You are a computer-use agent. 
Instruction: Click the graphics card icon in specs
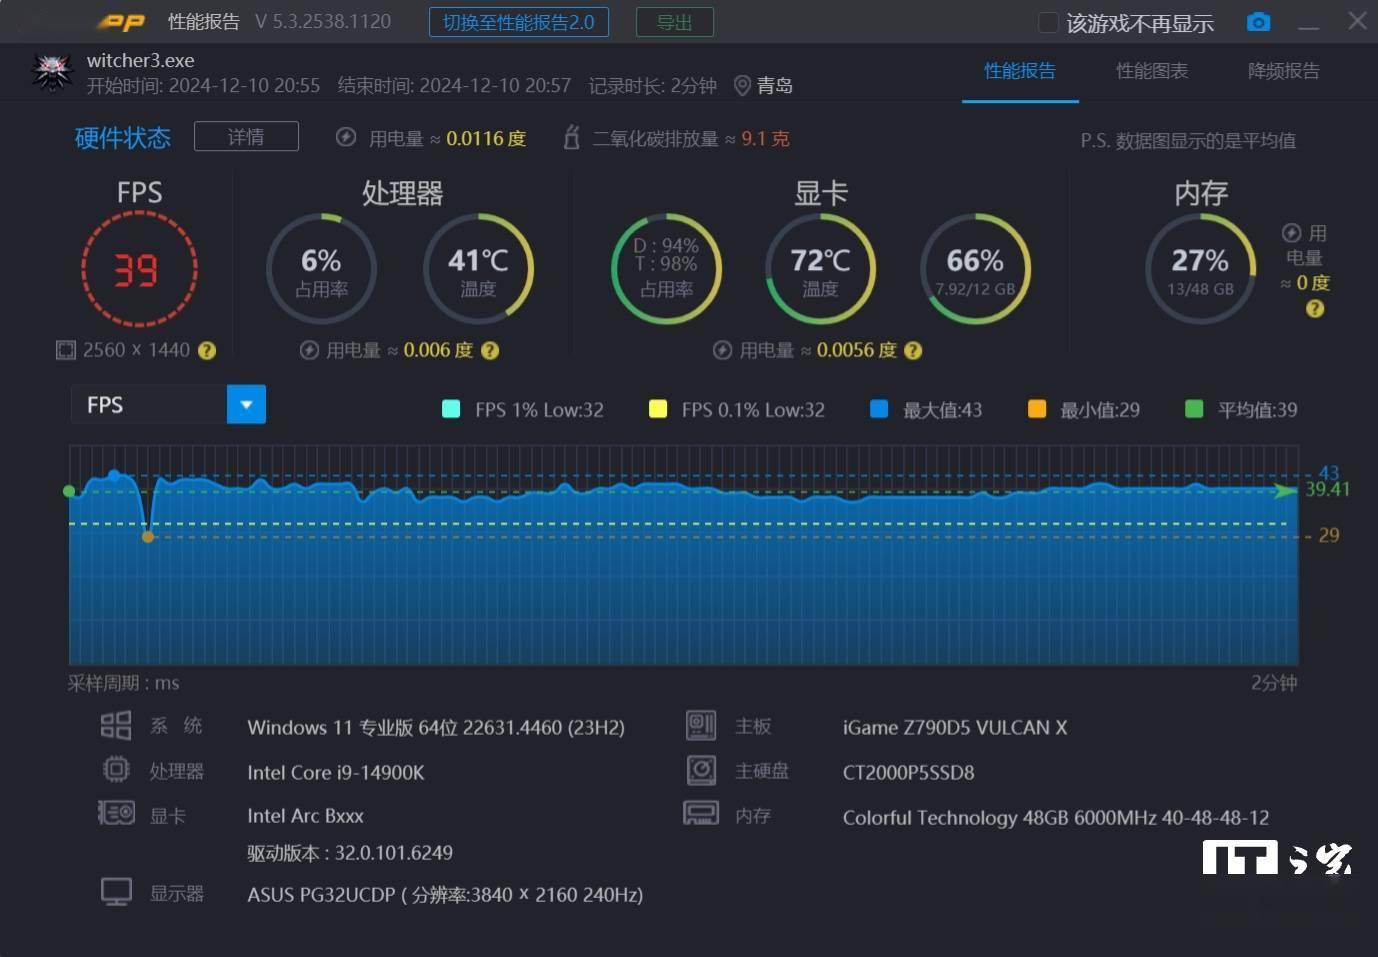pyautogui.click(x=116, y=813)
